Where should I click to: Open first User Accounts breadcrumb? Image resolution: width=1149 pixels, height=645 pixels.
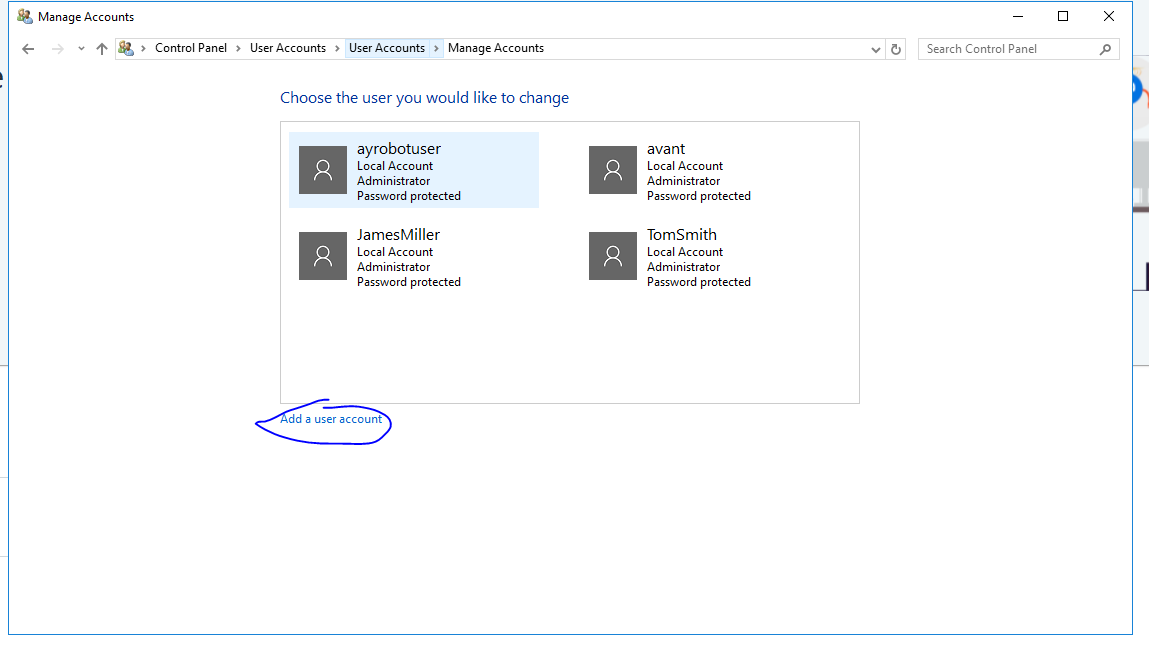pos(287,48)
